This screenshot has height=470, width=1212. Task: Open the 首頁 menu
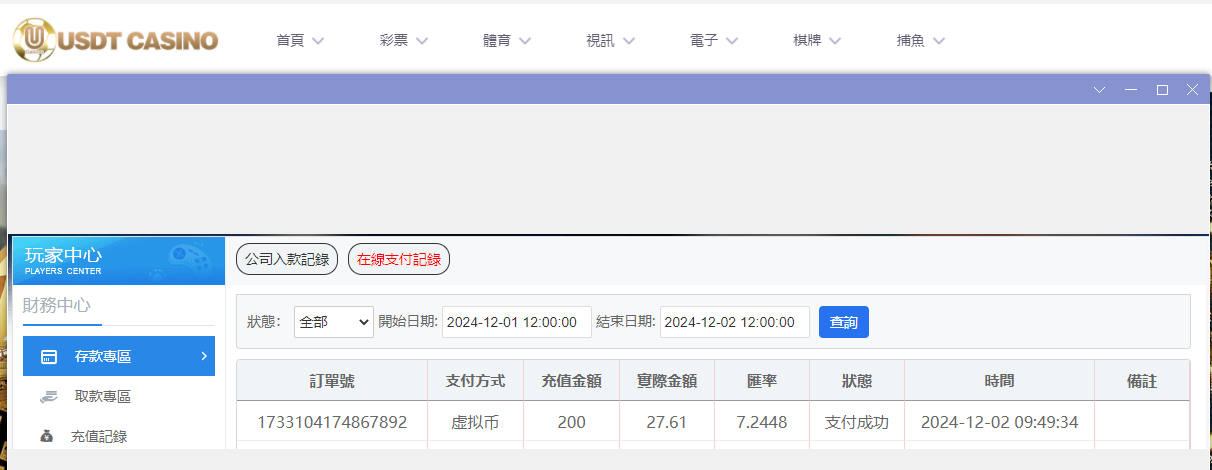[x=300, y=41]
